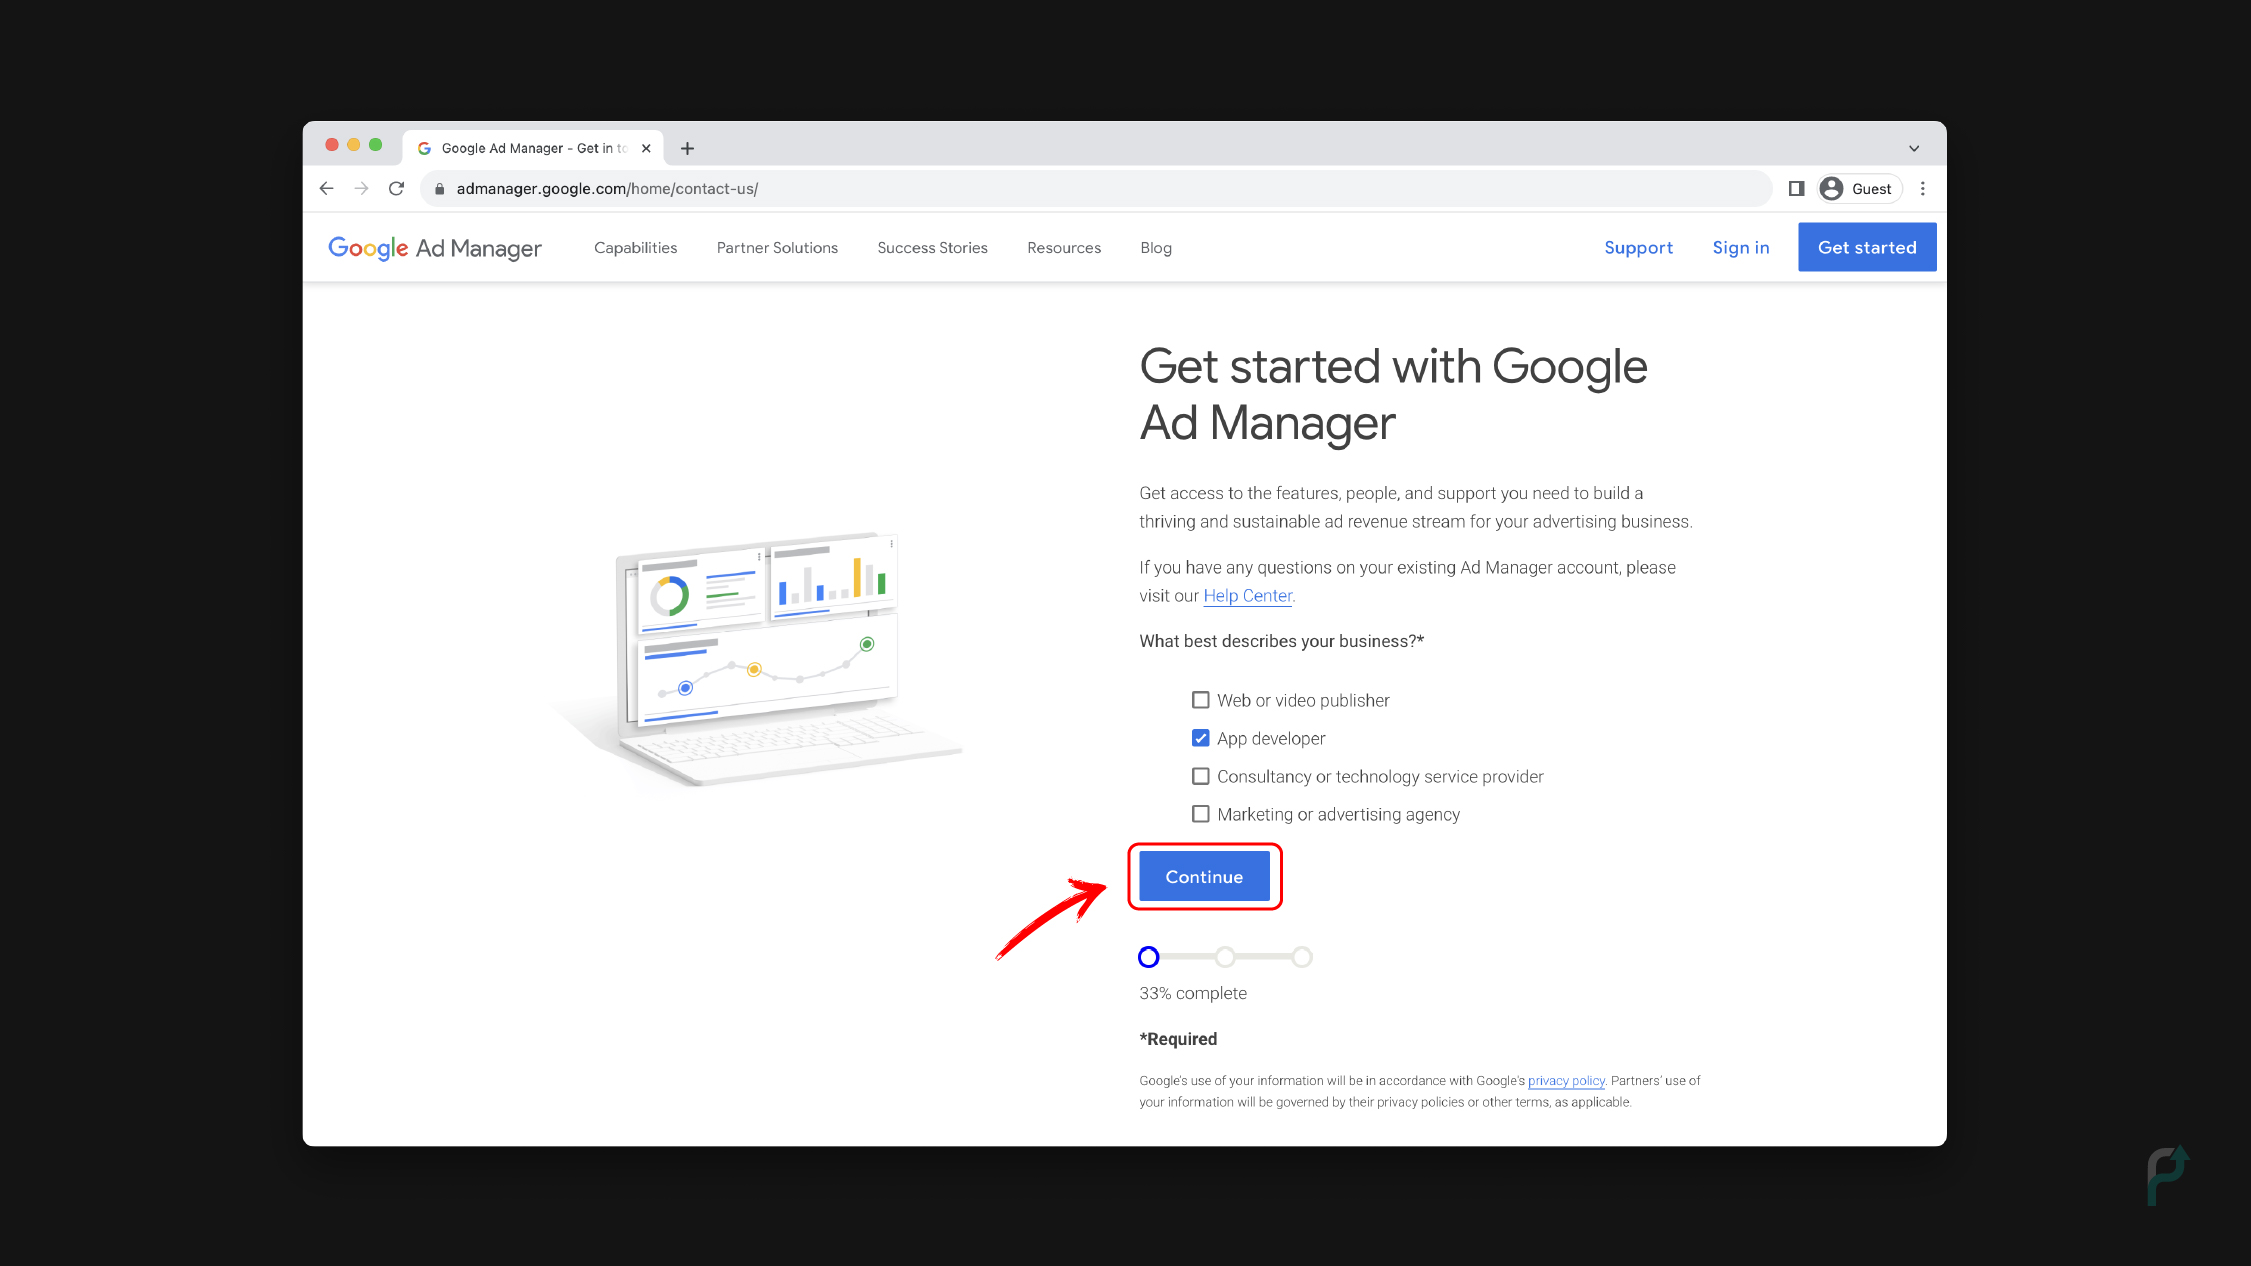The width and height of the screenshot is (2251, 1266).
Task: Reload the page with refresh icon
Action: tap(396, 188)
